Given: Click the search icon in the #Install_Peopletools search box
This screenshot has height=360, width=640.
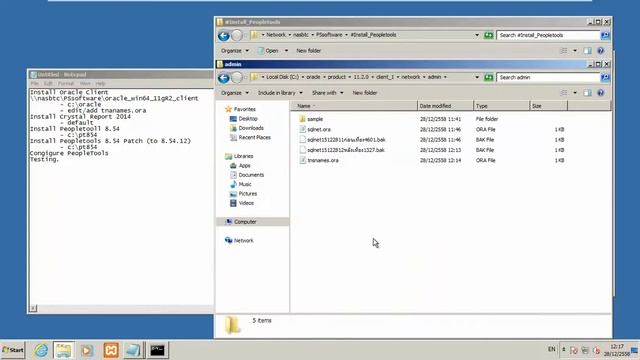Looking at the screenshot, I should click(x=605, y=35).
